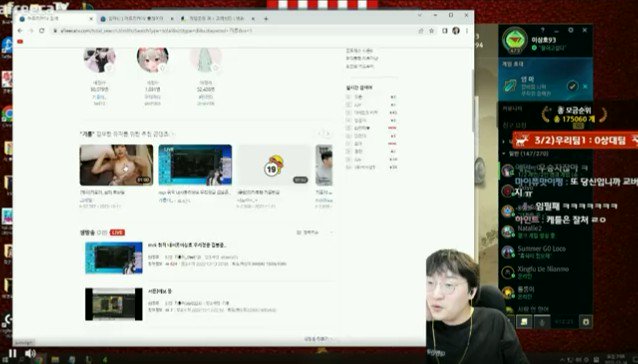Open the third pale streamer avatar
The width and height of the screenshot is (638, 364).
click(206, 59)
